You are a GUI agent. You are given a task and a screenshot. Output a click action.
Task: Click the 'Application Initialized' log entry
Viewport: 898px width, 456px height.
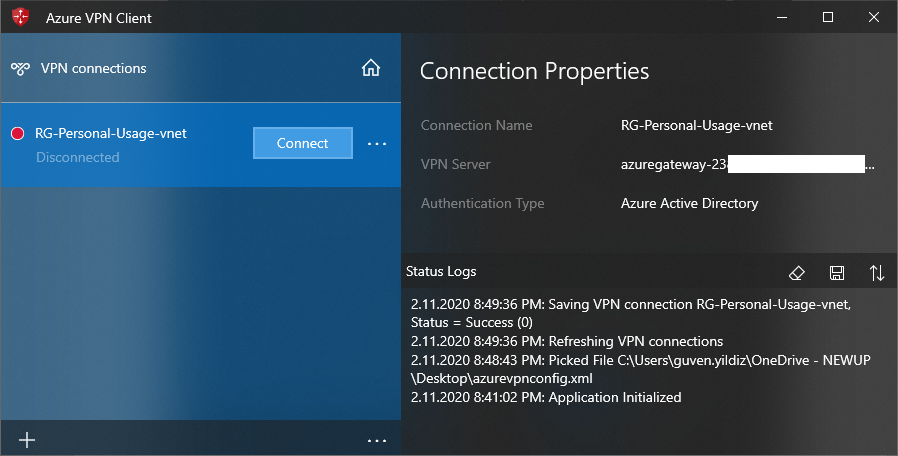546,398
